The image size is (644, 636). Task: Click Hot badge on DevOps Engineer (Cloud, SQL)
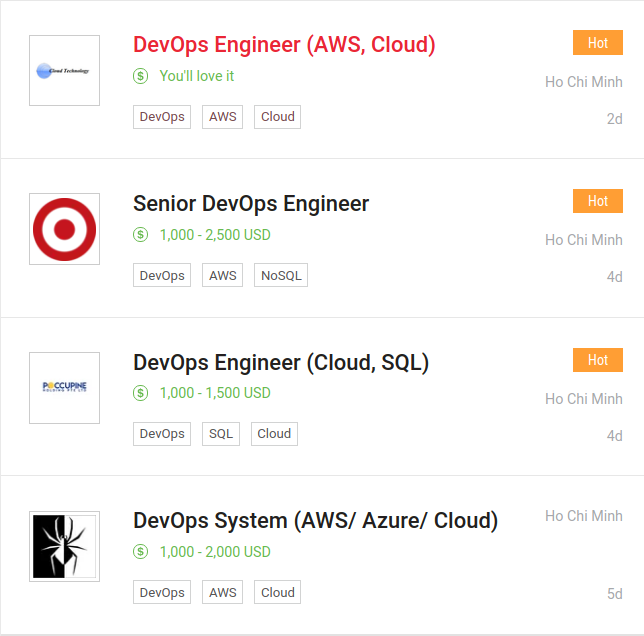point(598,360)
